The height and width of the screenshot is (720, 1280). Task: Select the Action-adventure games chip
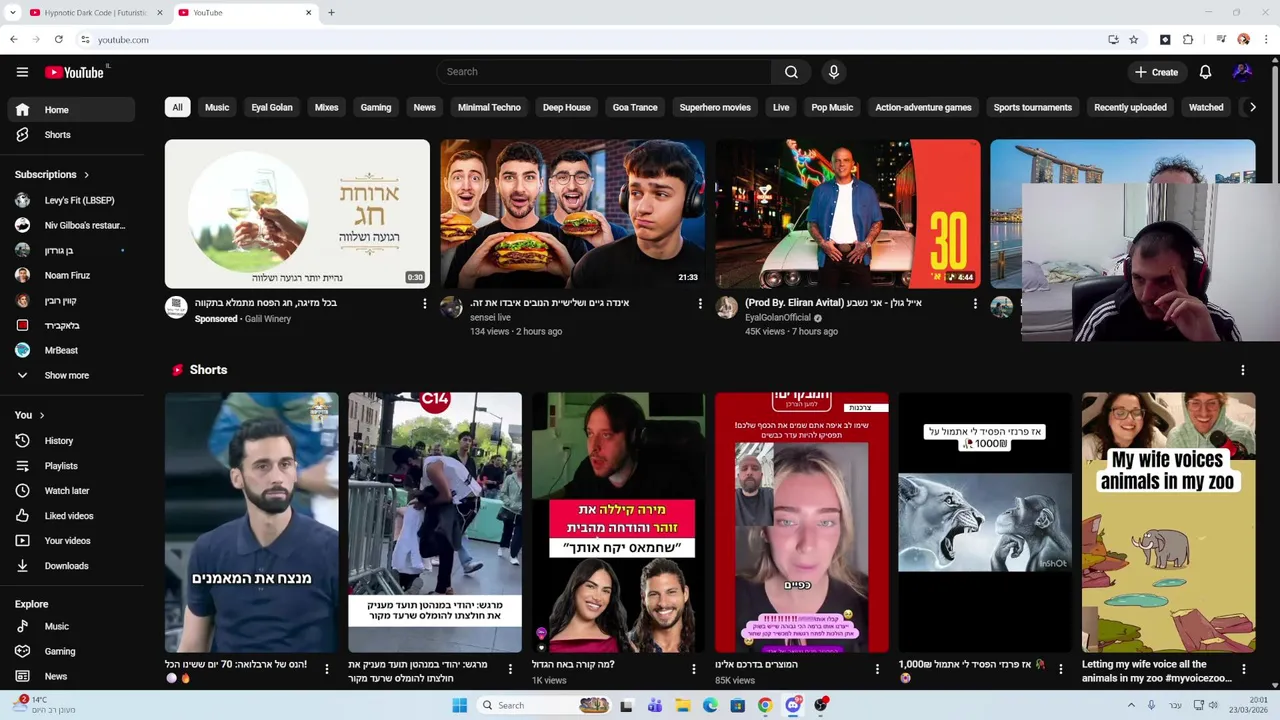coord(923,107)
